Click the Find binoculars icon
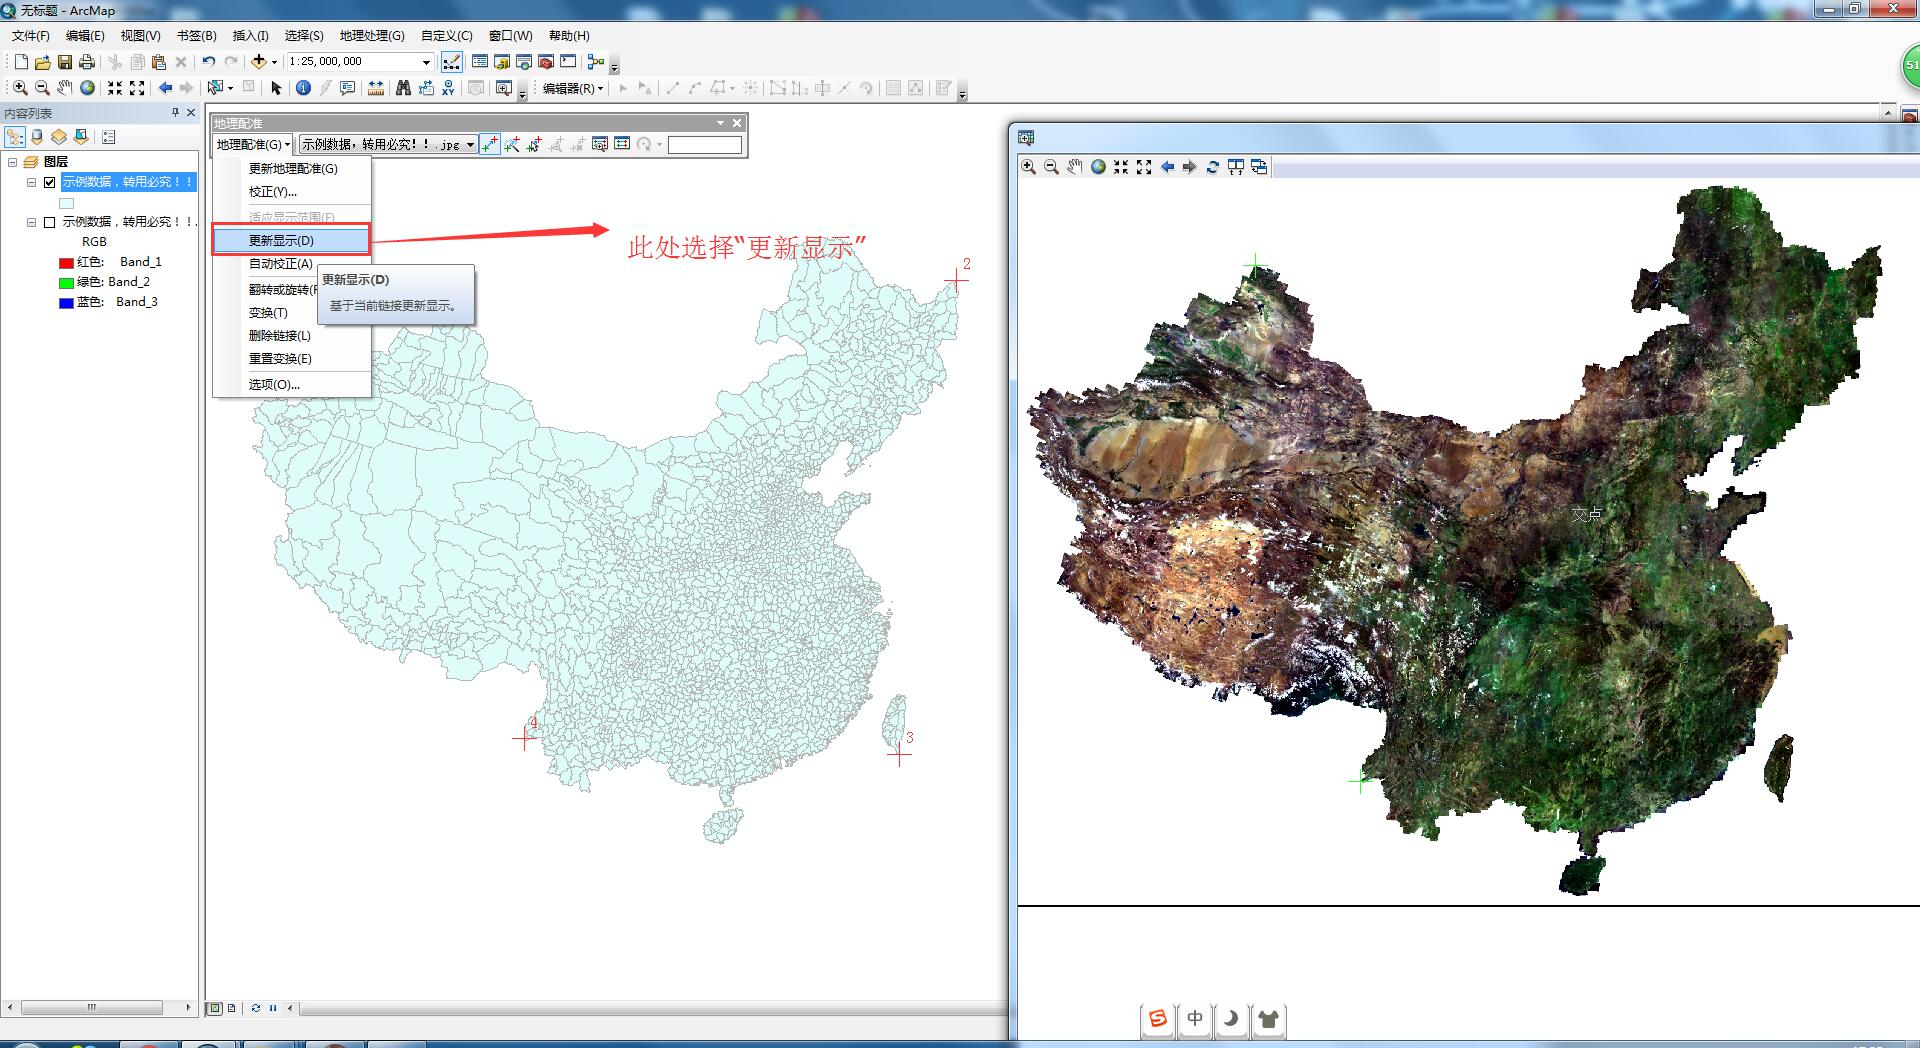Viewport: 1920px width, 1048px height. coord(403,88)
